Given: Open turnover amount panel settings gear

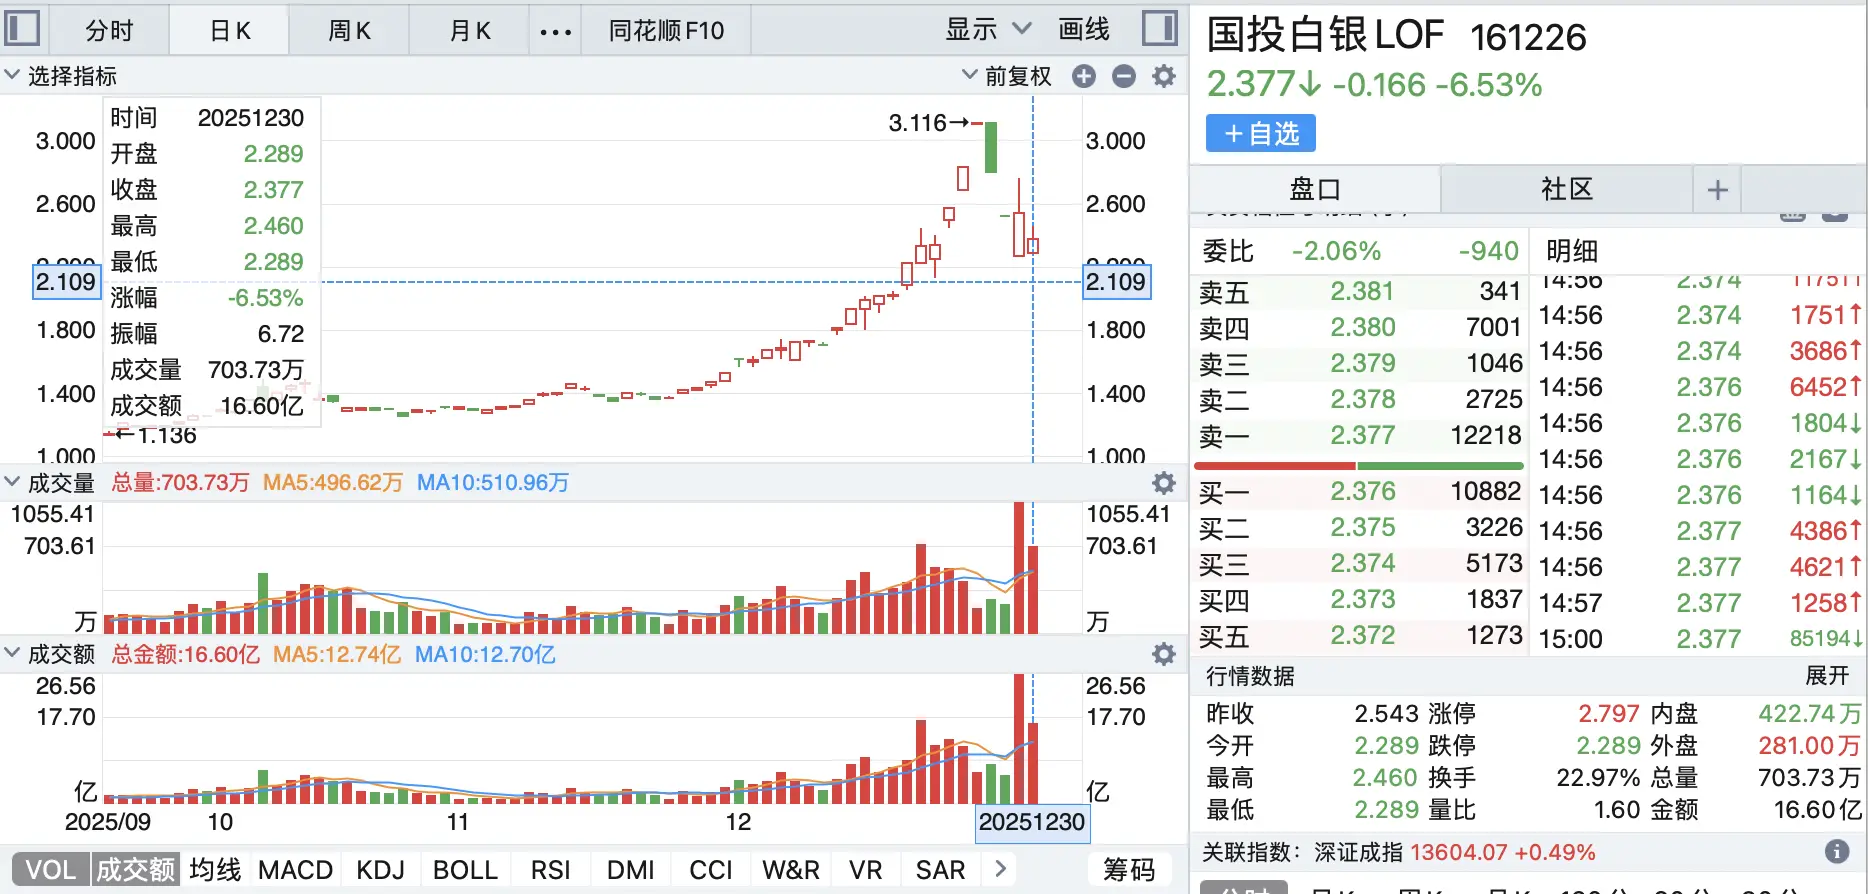Looking at the screenshot, I should (x=1164, y=654).
